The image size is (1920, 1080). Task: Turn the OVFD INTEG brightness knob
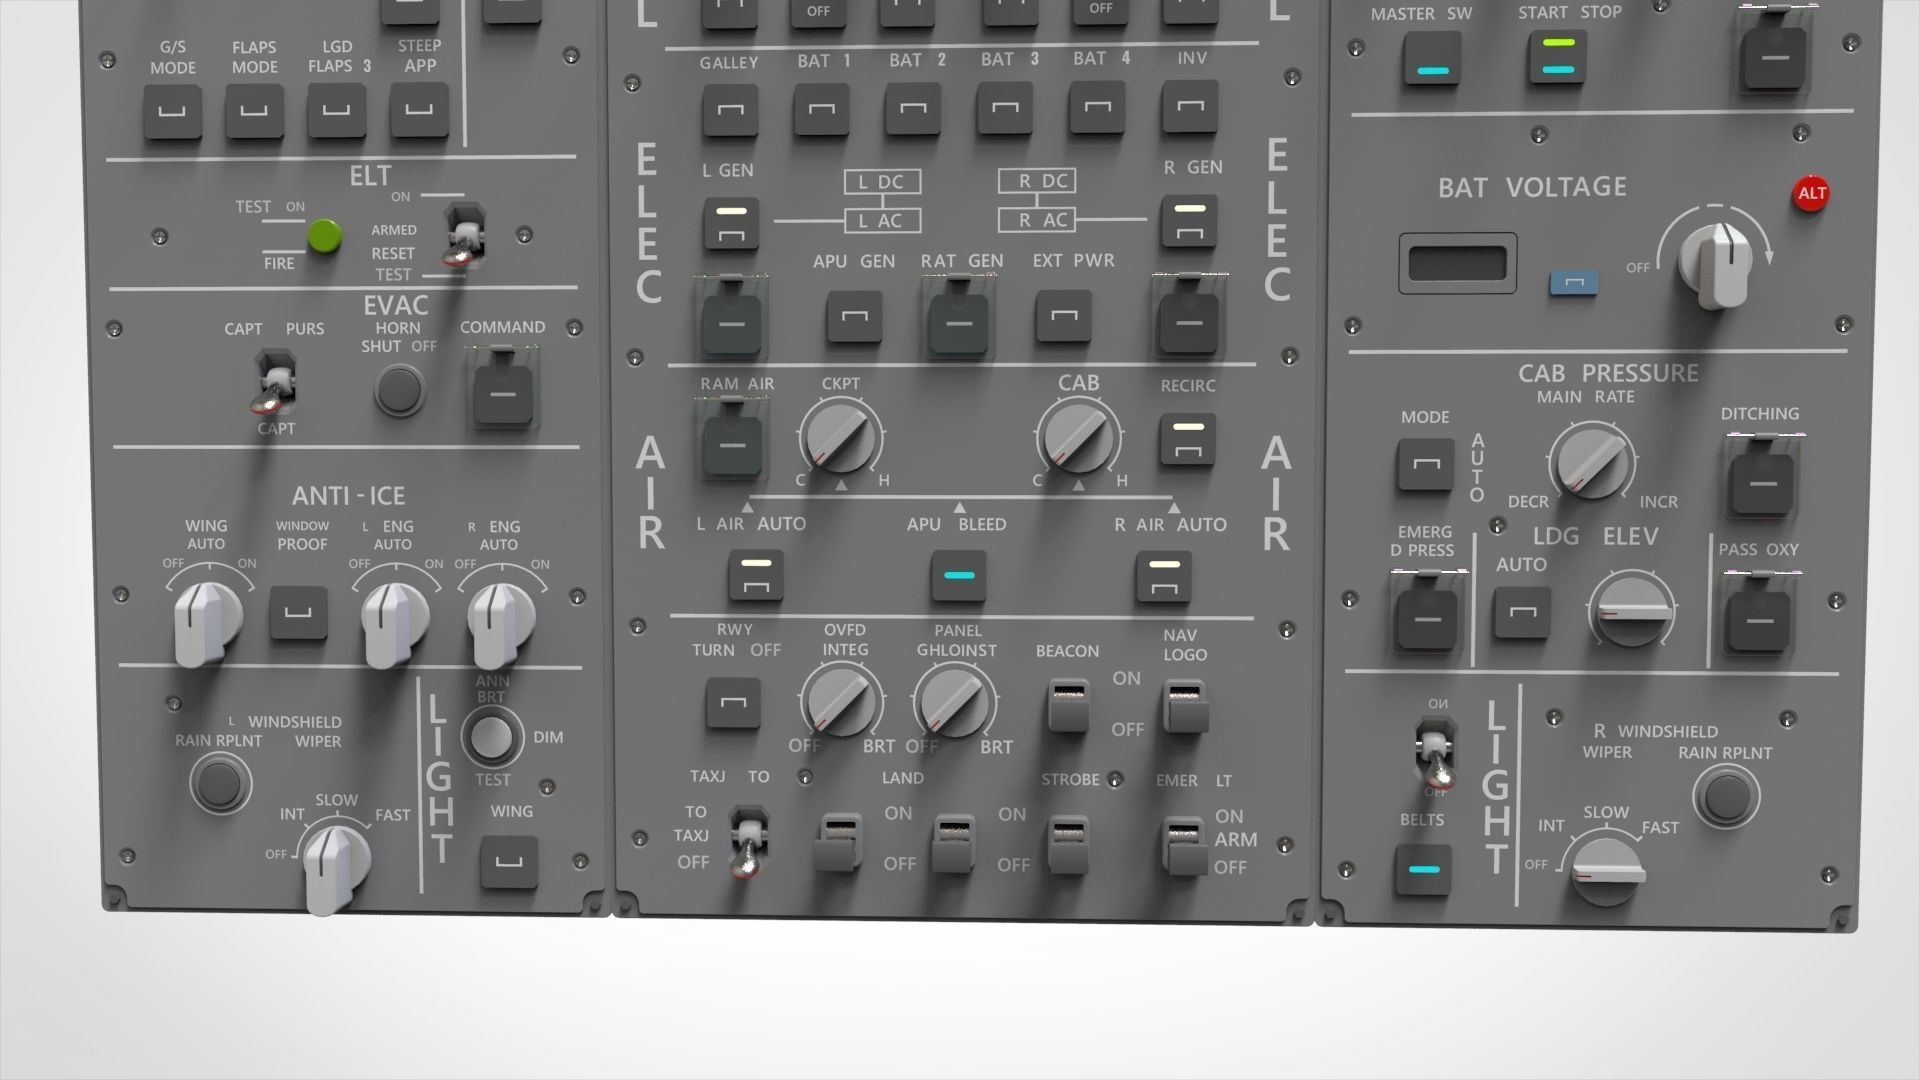point(841,701)
